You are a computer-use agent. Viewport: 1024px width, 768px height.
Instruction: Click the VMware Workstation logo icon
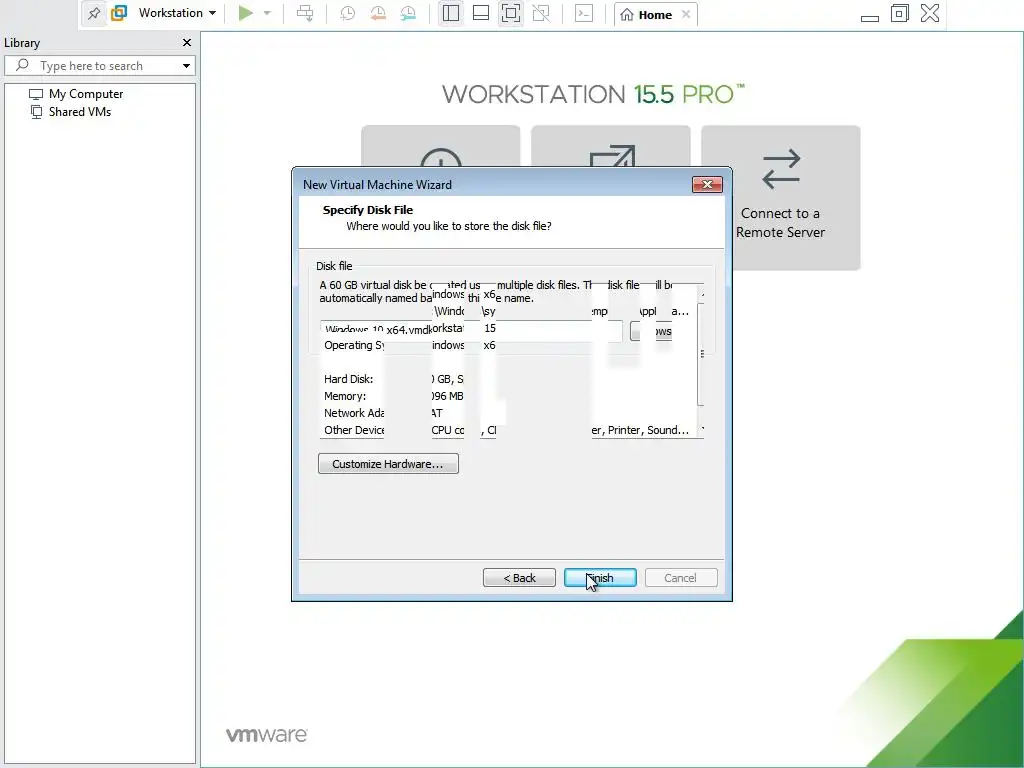[119, 13]
